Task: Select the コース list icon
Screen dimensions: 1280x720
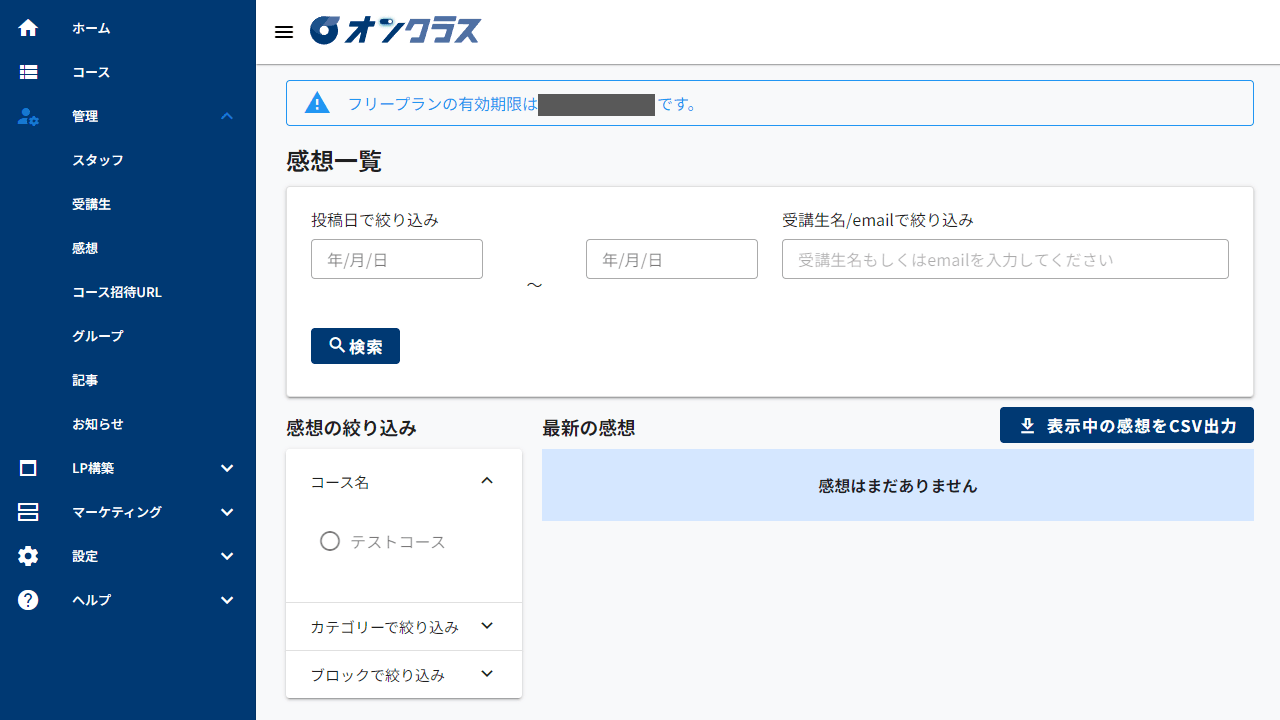Action: coord(27,72)
